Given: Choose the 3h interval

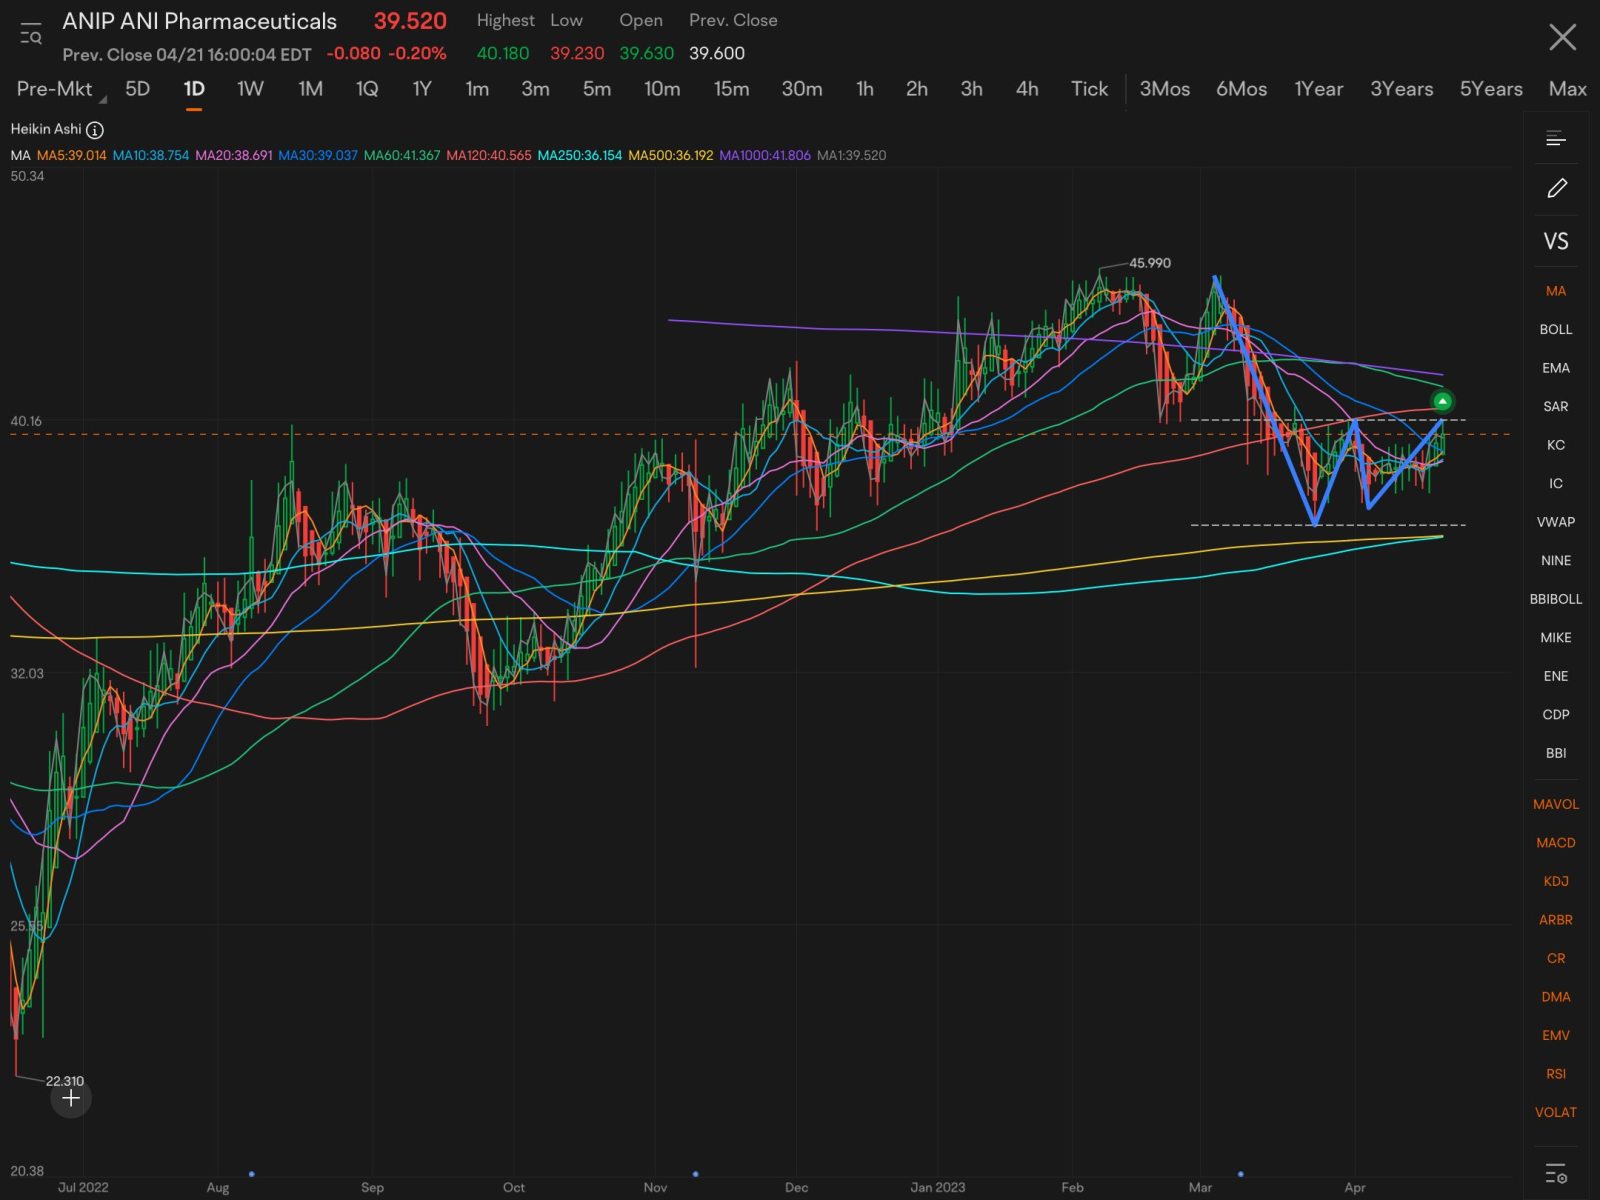Looking at the screenshot, I should pos(971,89).
